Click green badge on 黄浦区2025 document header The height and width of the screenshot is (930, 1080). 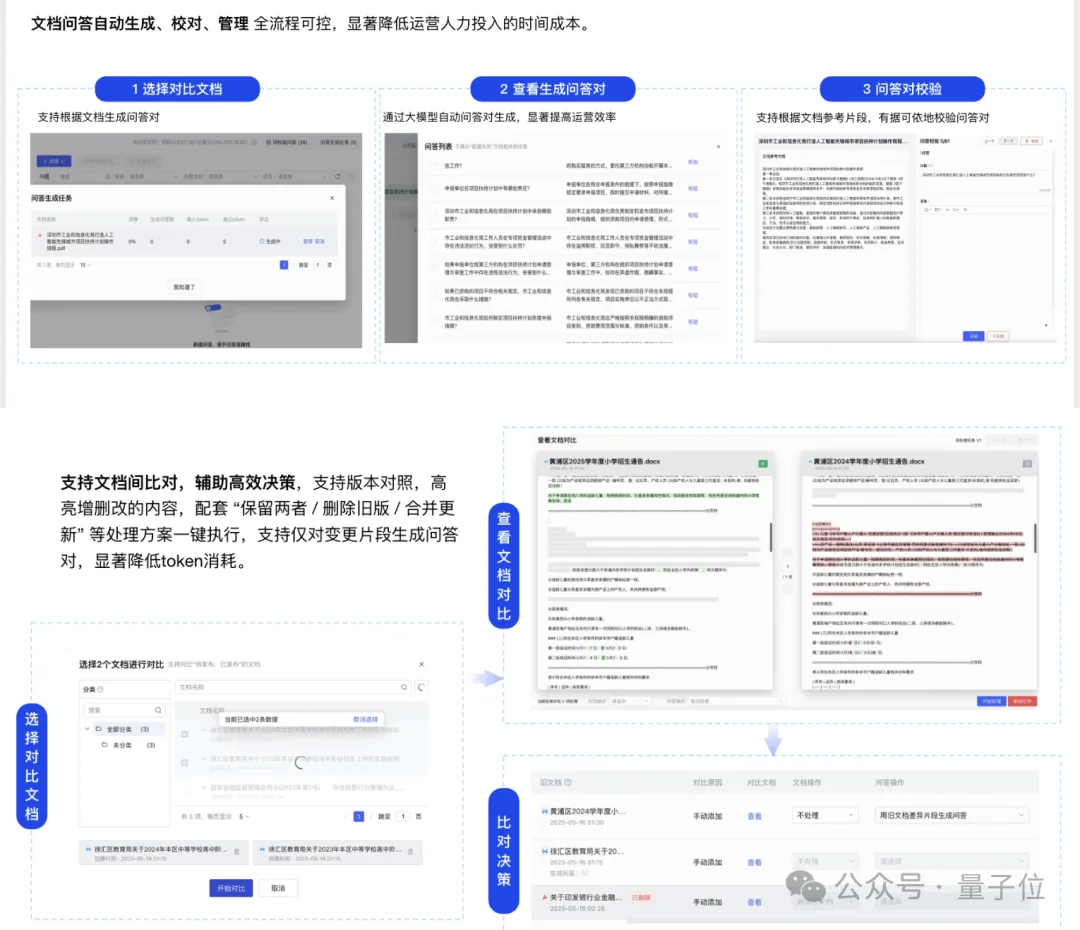763,464
